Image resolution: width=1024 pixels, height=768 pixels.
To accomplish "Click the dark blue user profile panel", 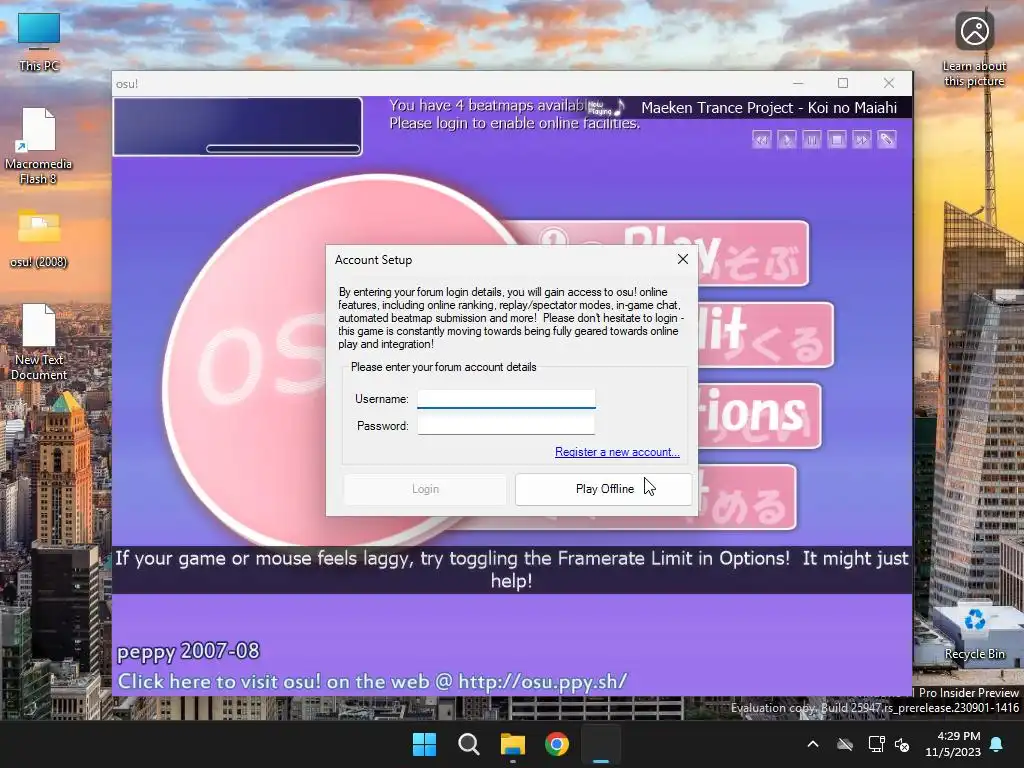I will click(238, 126).
